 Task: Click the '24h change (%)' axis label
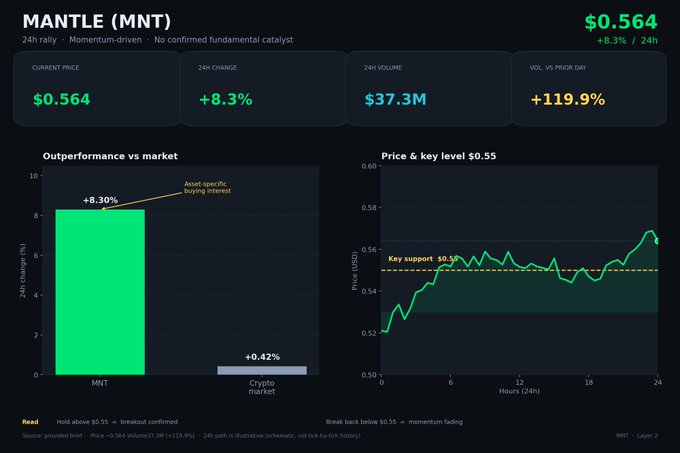pyautogui.click(x=23, y=271)
